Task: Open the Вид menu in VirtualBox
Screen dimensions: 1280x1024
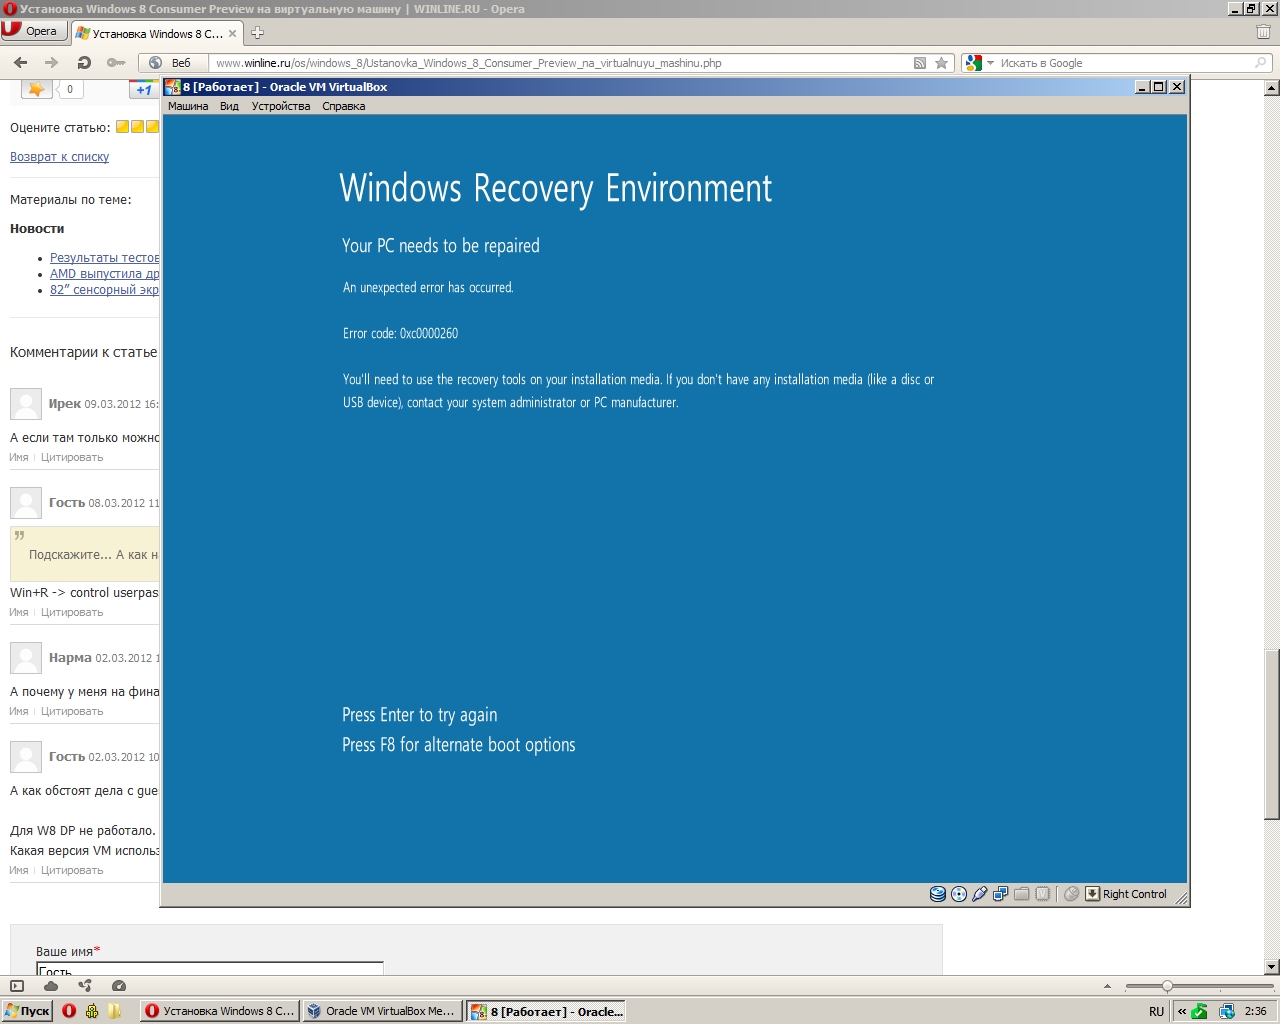Action: coord(229,106)
